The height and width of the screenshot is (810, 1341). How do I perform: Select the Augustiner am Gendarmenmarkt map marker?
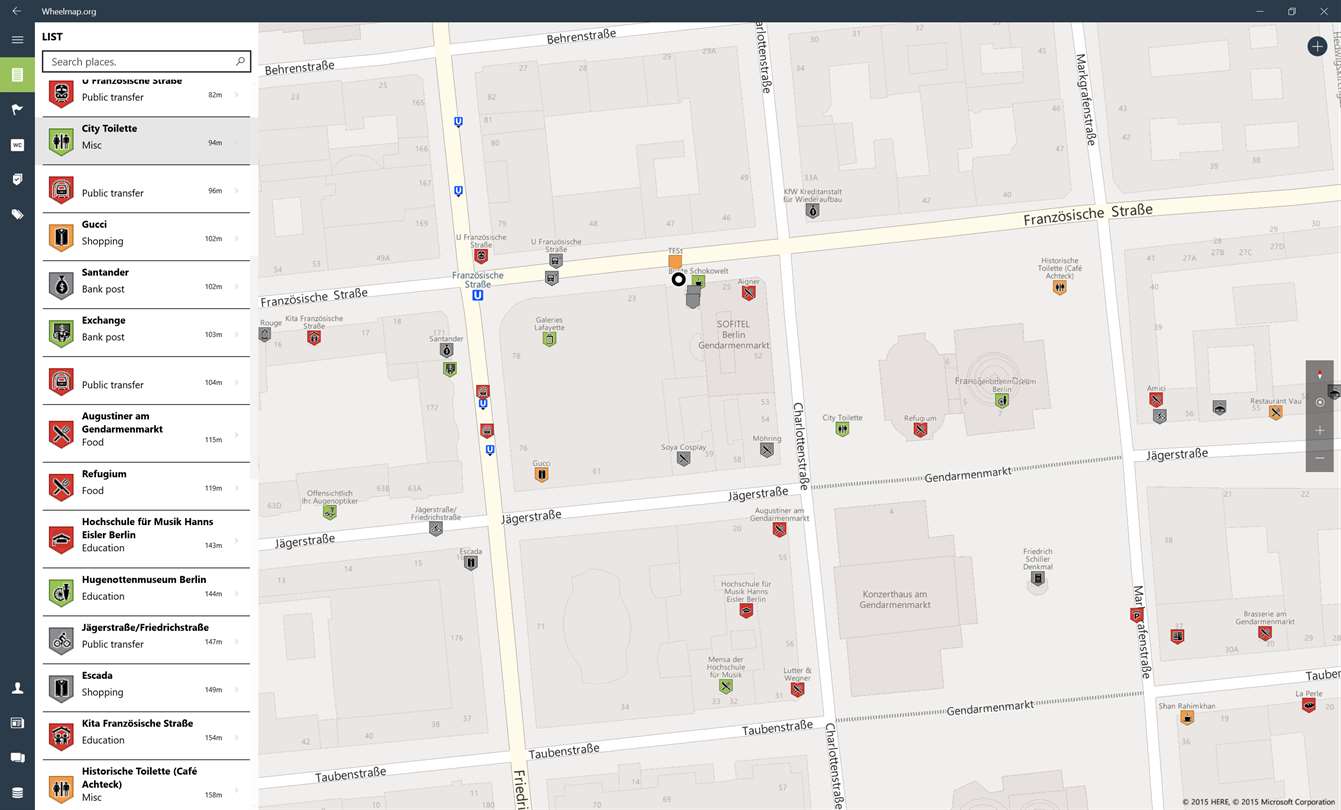(x=779, y=529)
